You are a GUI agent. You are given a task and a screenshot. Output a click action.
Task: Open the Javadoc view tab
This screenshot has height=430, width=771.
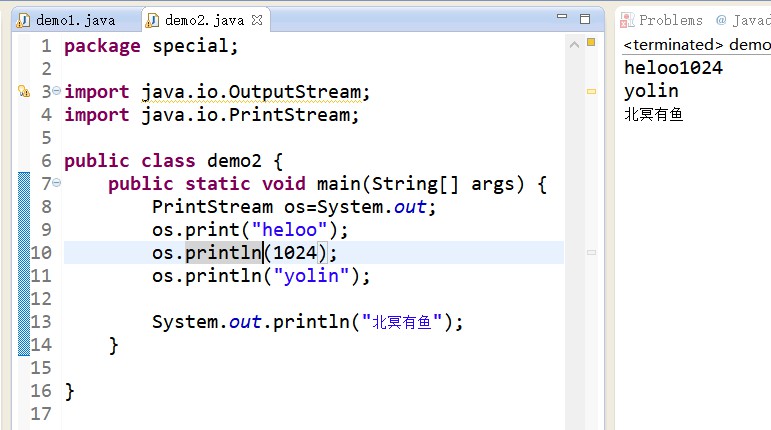[742, 20]
